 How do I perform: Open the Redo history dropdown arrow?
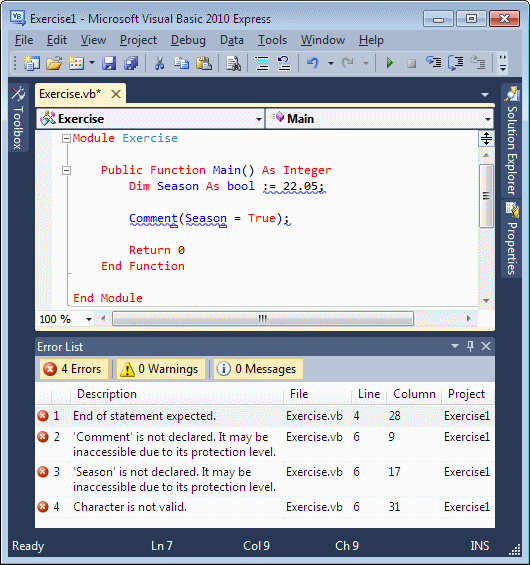366,63
